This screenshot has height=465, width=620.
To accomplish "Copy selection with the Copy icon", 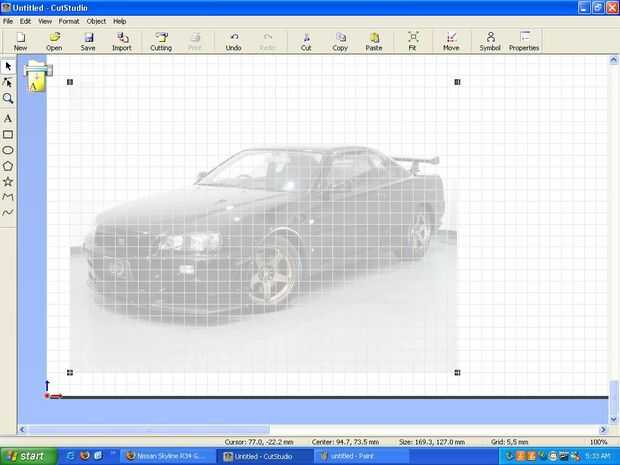I will click(340, 41).
